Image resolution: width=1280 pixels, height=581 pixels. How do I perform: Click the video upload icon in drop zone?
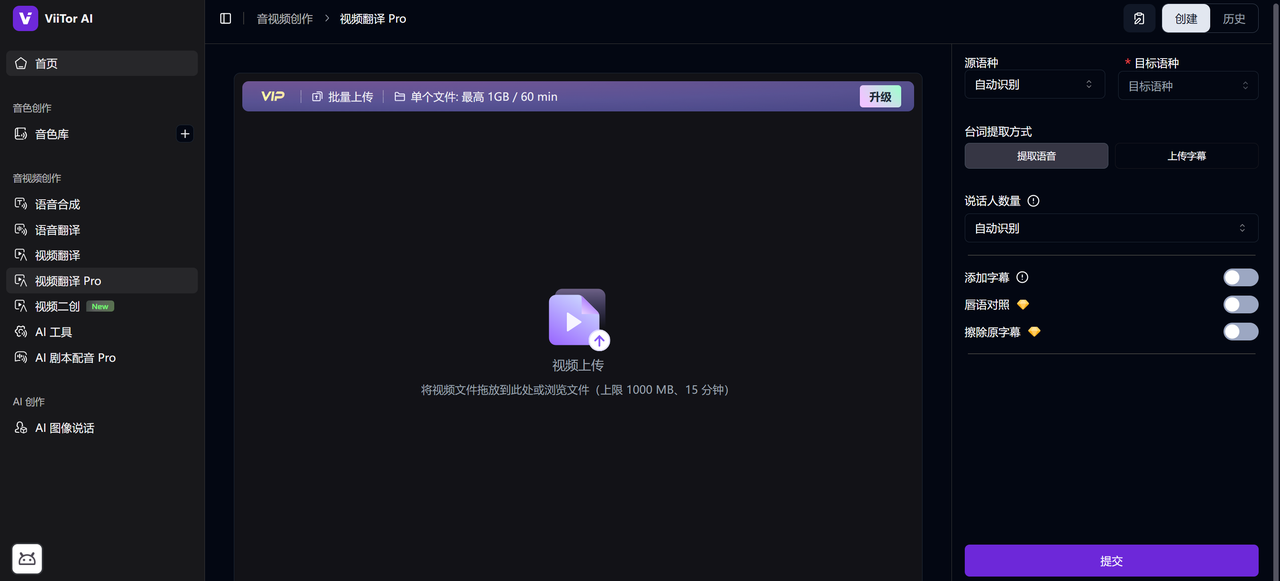(x=579, y=319)
